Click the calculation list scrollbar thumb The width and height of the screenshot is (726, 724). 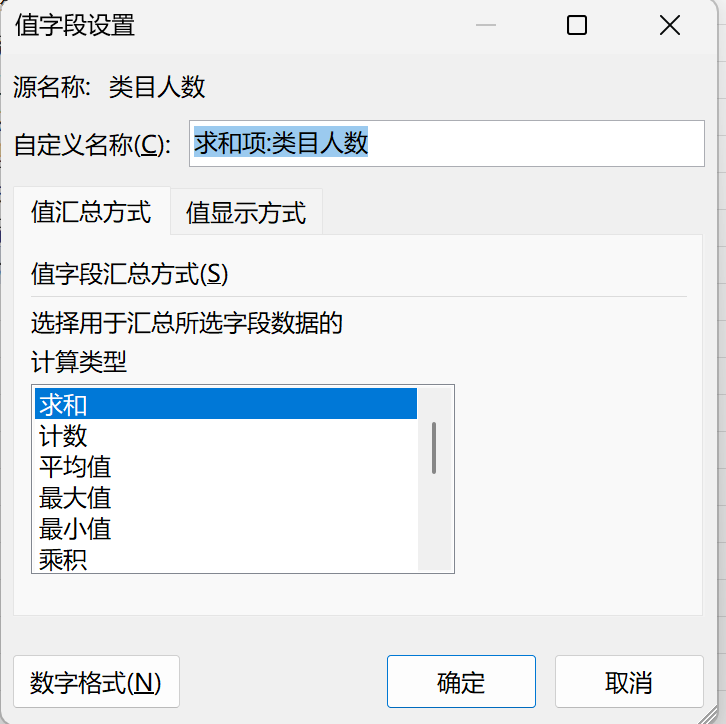pyautogui.click(x=434, y=447)
